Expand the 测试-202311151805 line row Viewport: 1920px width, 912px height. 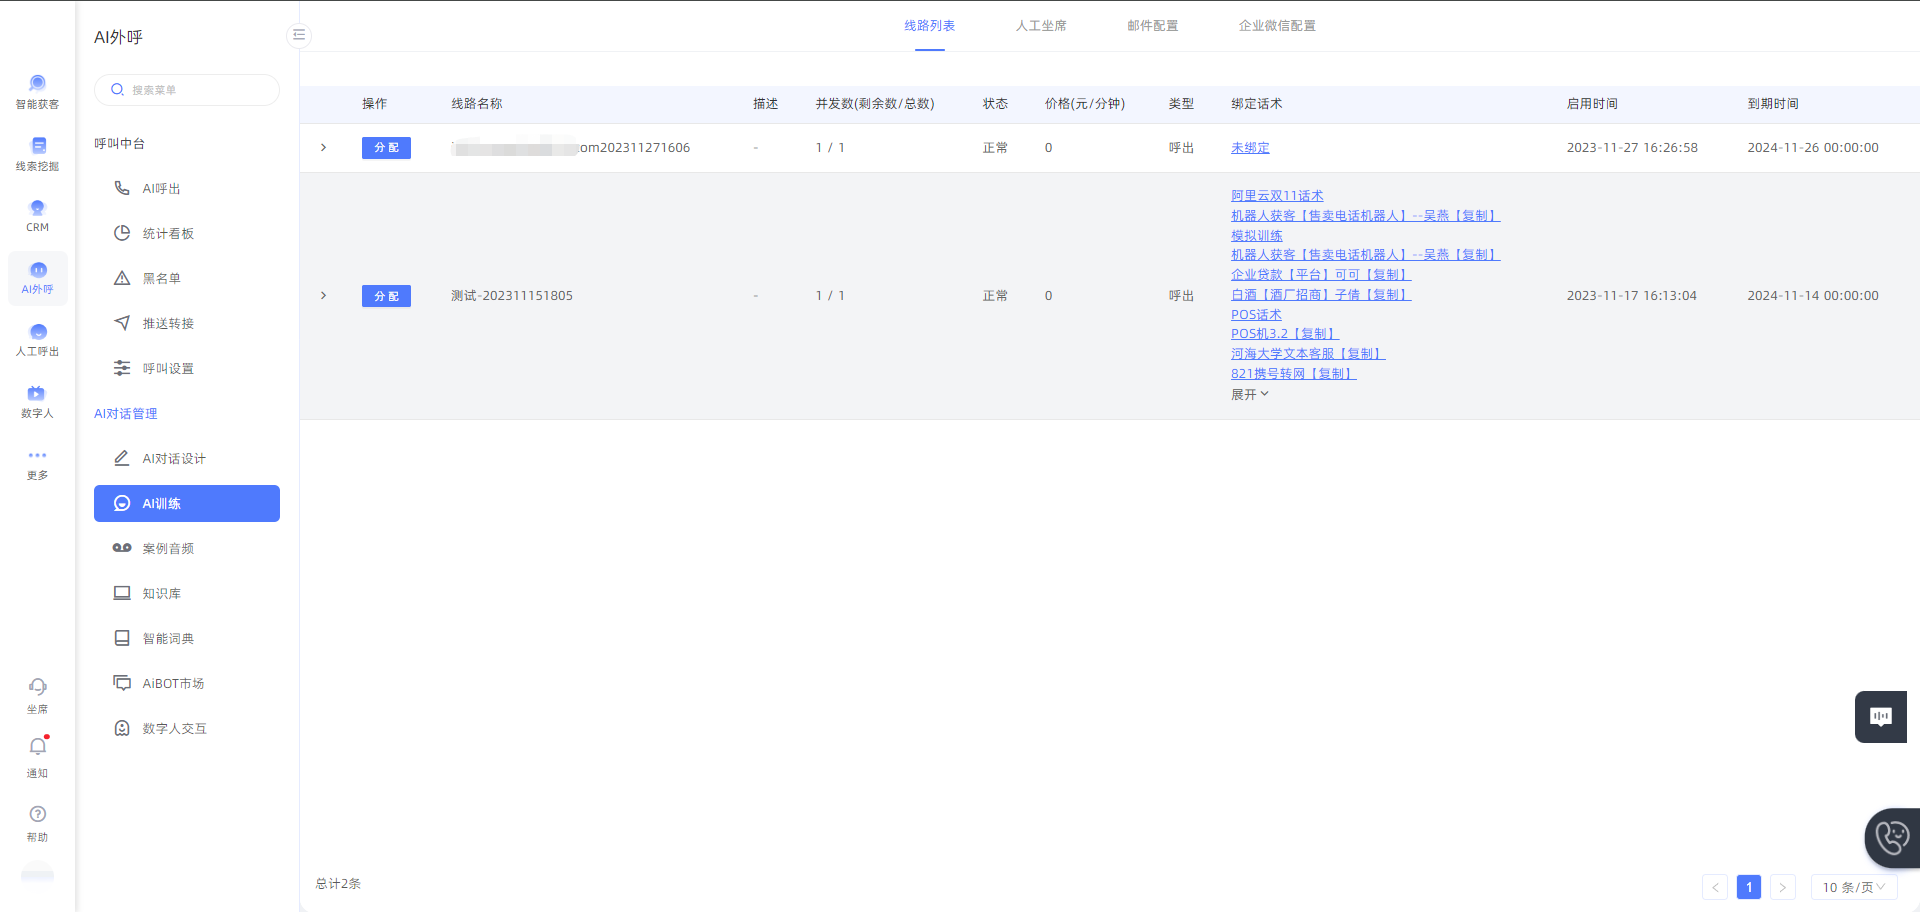pos(323,296)
